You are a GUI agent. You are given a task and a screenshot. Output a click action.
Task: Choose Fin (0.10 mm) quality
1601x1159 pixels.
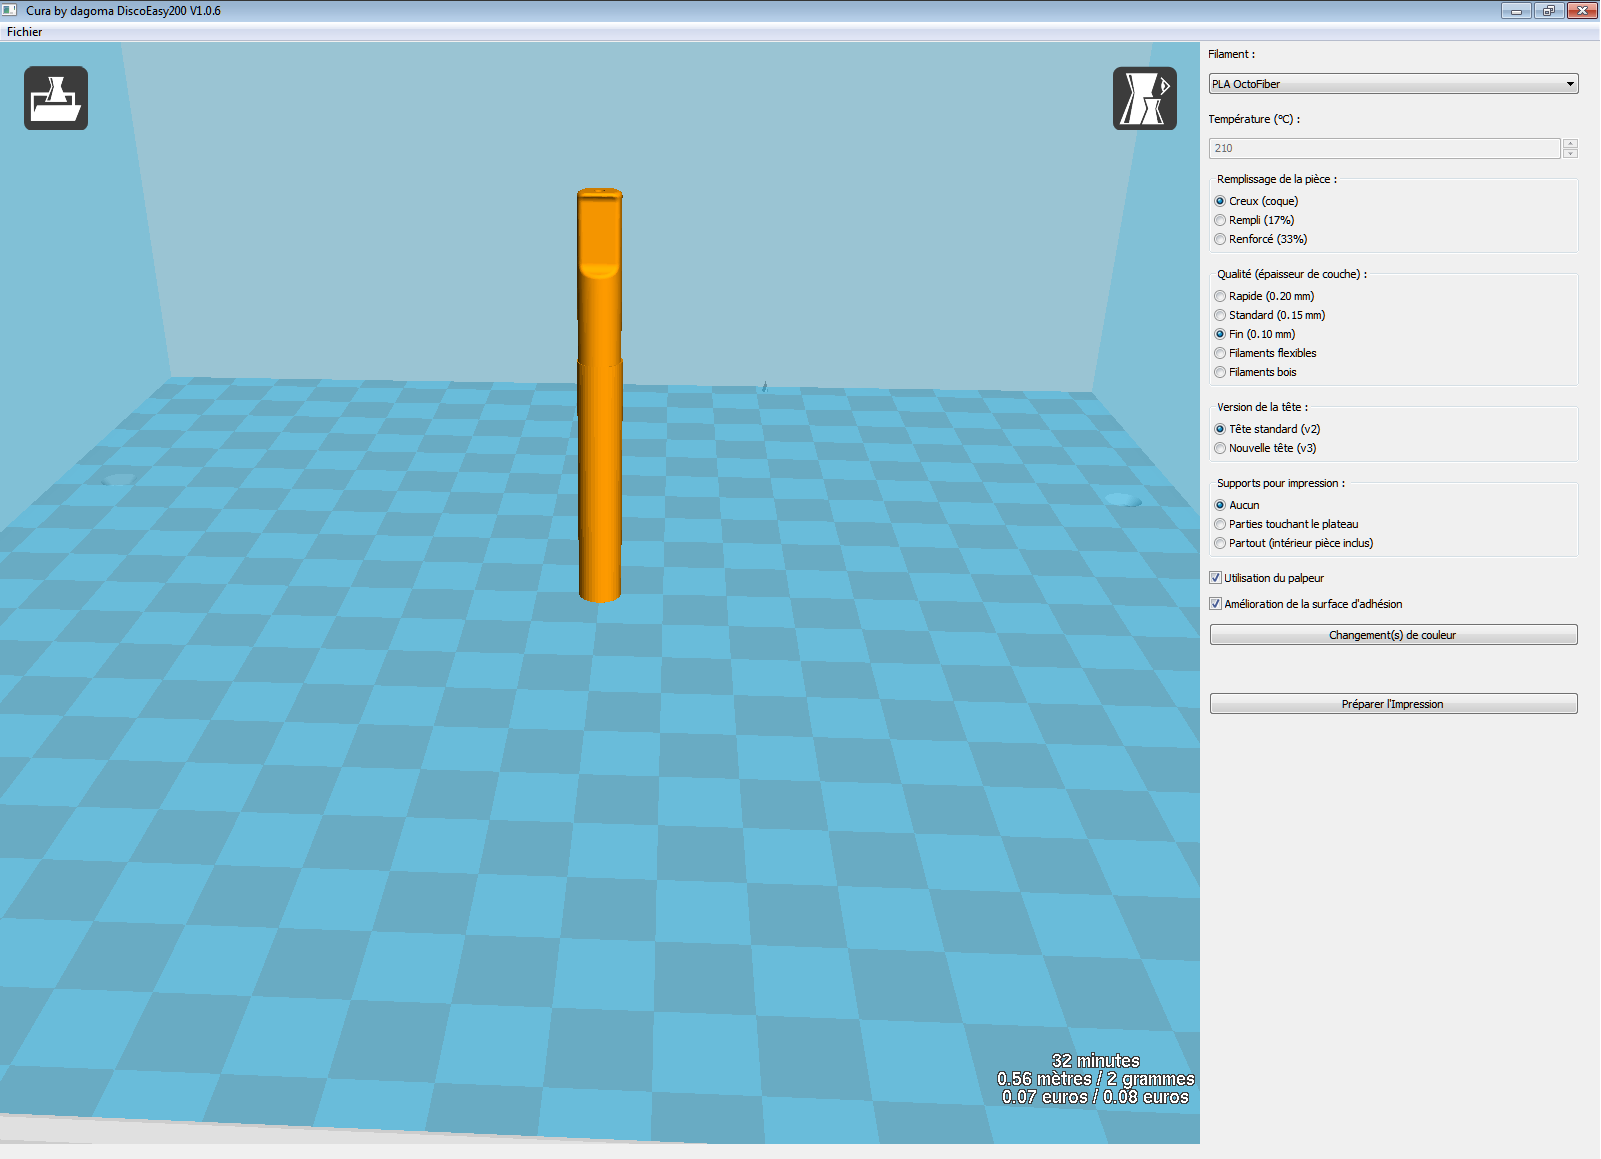[1255, 334]
